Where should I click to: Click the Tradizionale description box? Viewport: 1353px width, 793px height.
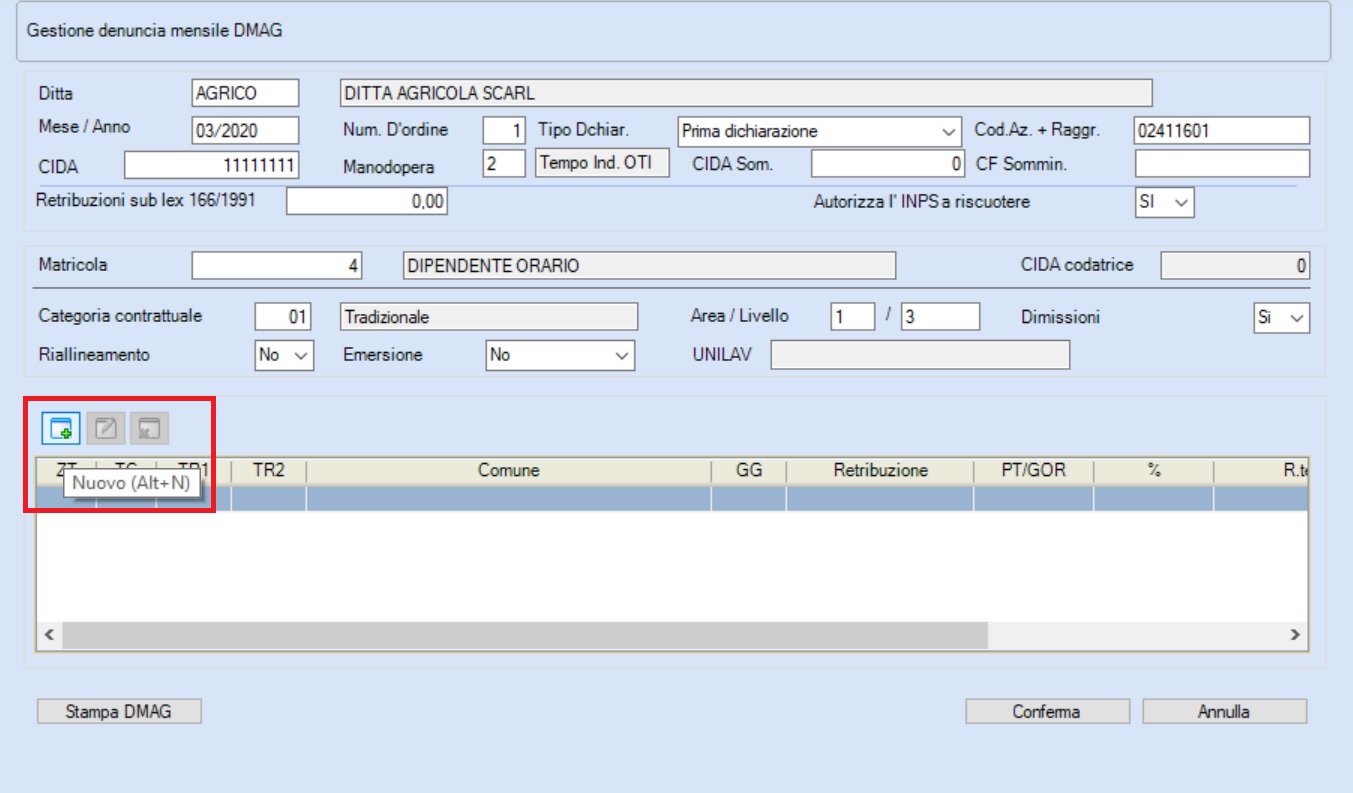point(489,317)
